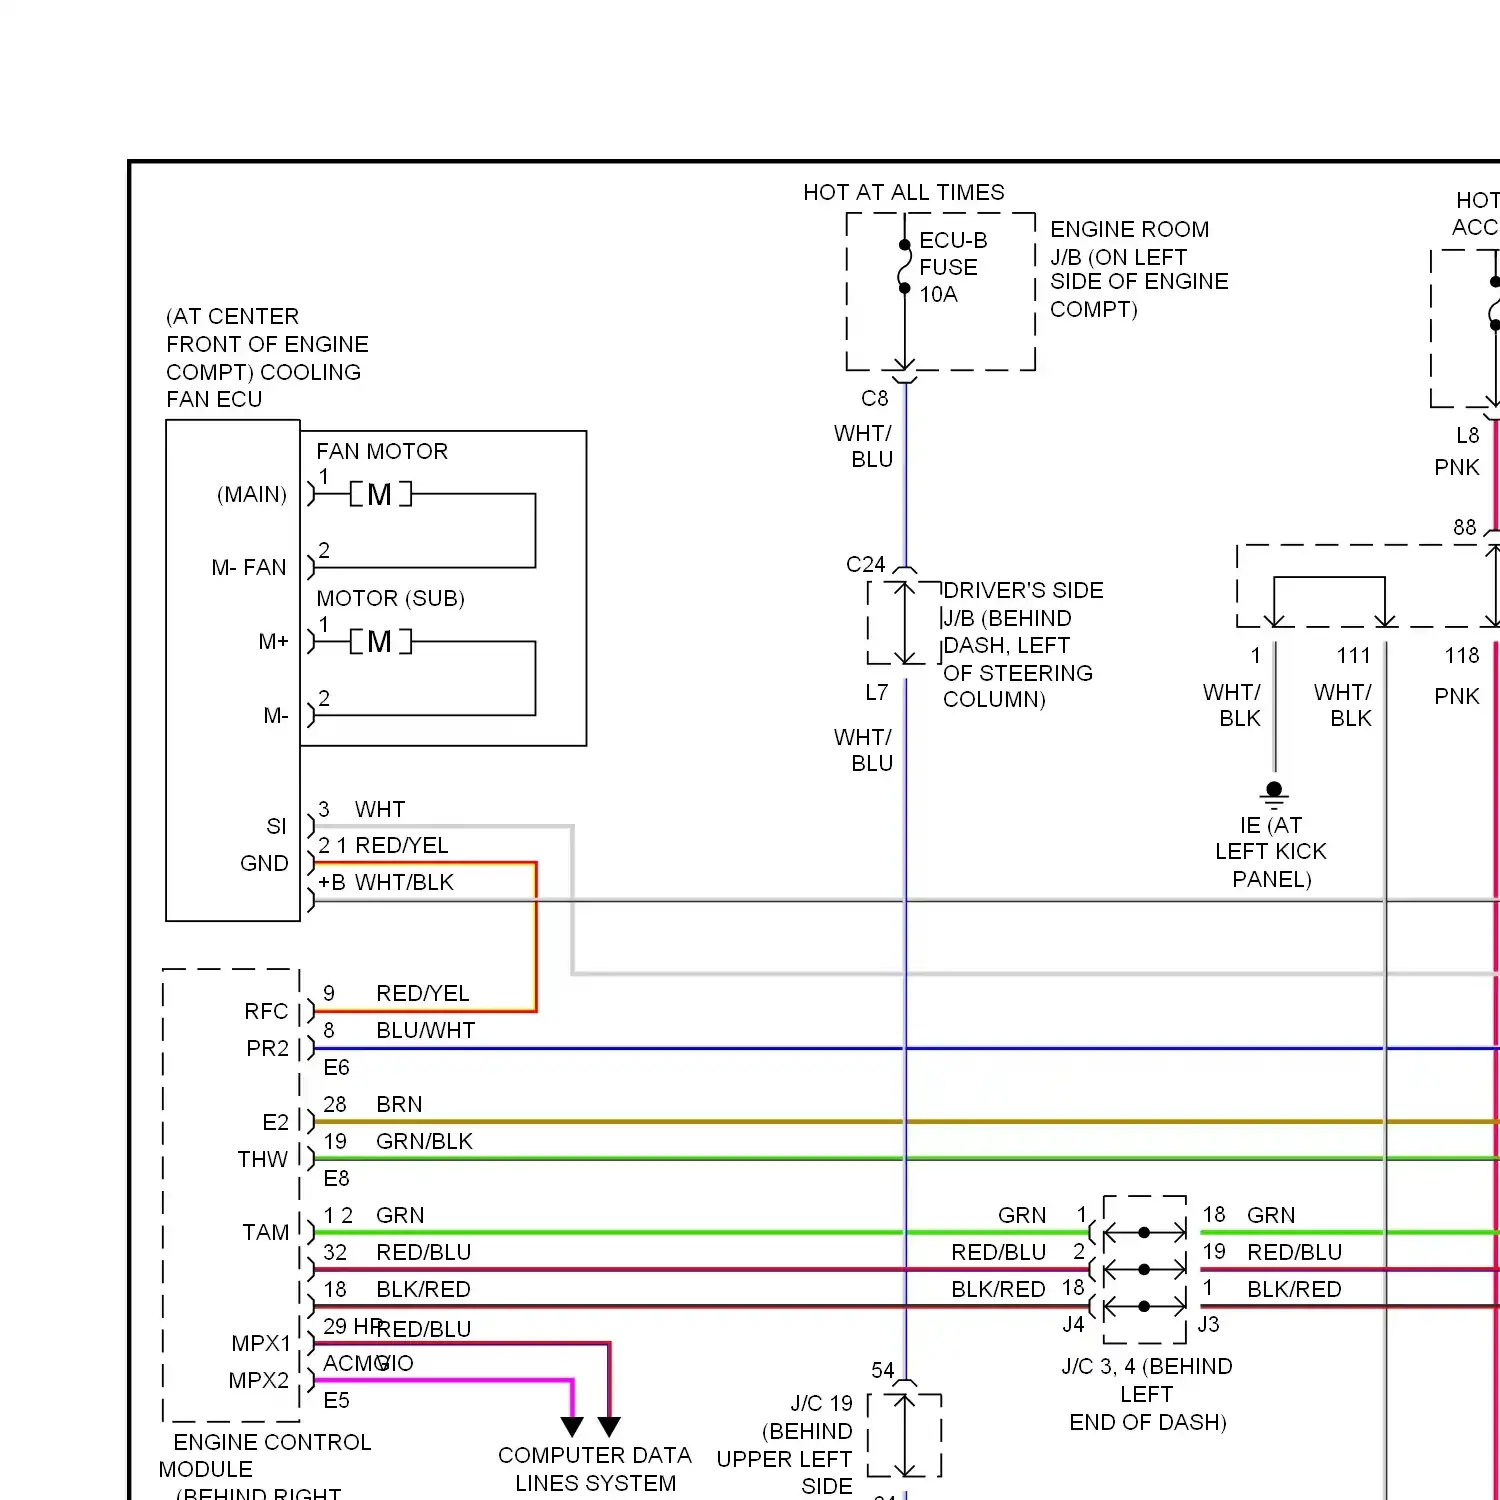Viewport: 1500px width, 1500px height.
Task: Click the ECU-B fuse symbol
Action: coord(904,267)
